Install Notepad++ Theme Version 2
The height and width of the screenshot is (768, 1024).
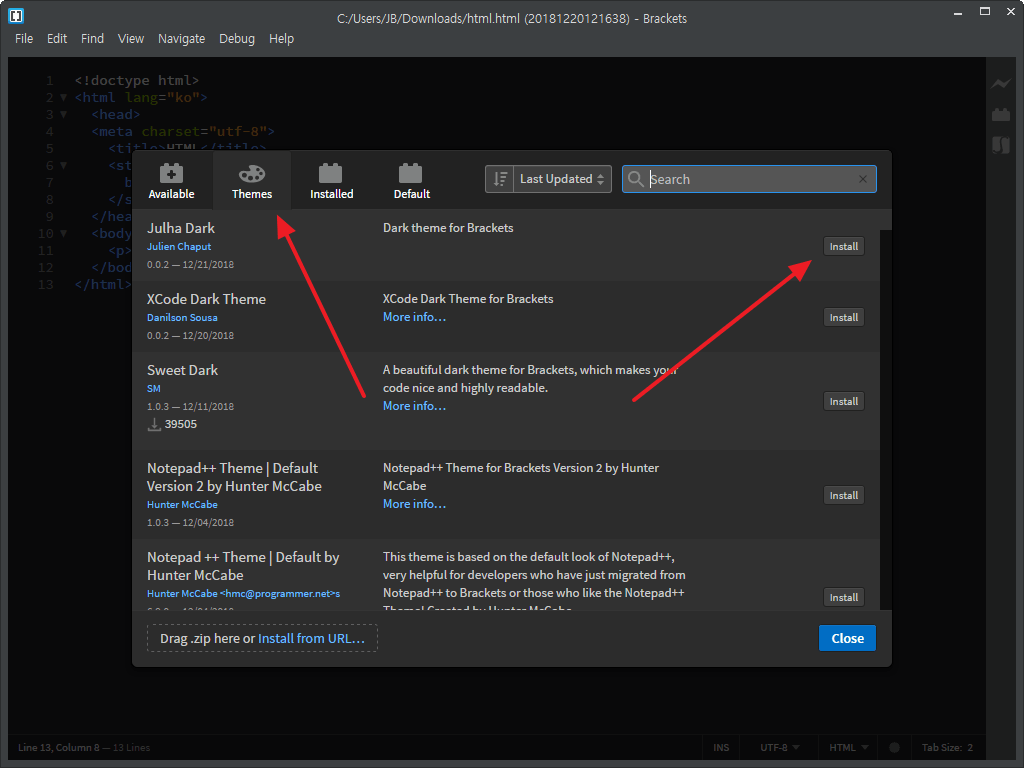pos(844,495)
